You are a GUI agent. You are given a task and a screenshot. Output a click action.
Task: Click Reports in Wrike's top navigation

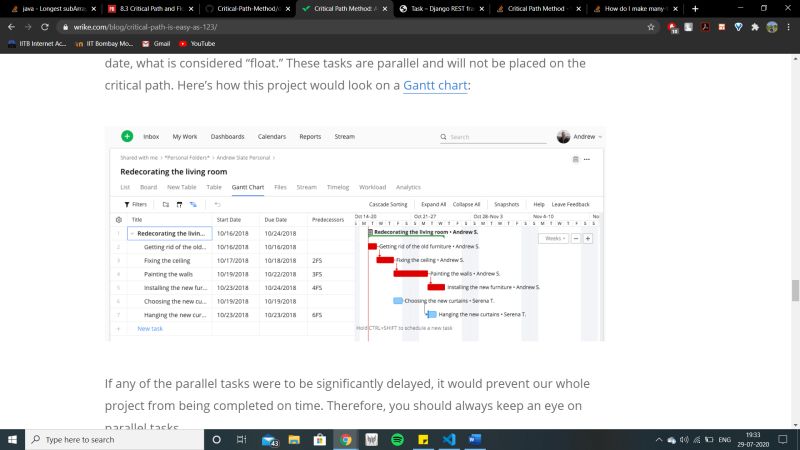click(x=310, y=137)
